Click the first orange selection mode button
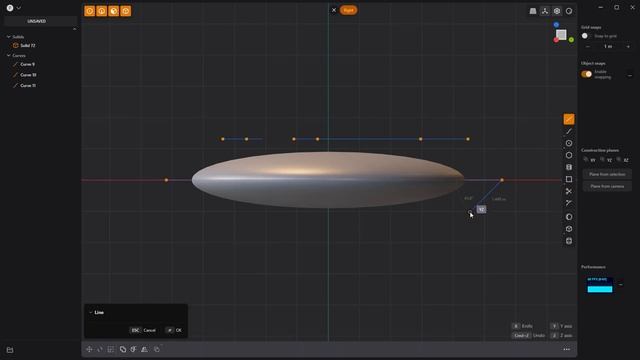 [x=89, y=11]
